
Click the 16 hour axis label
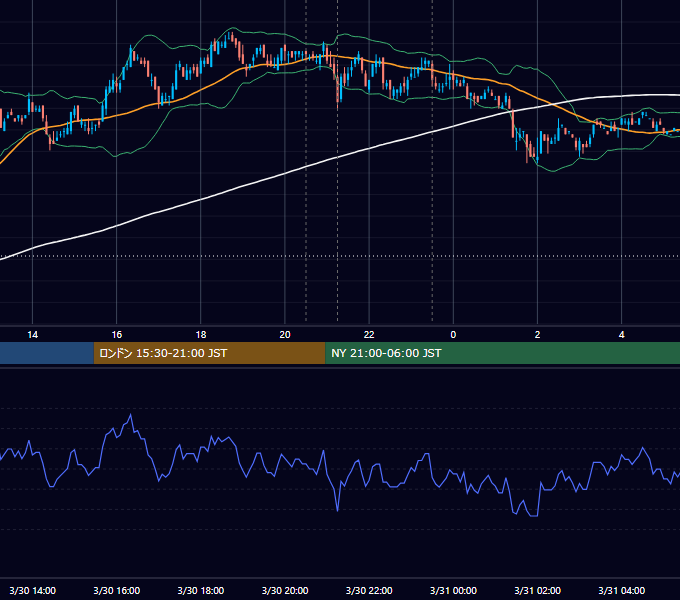tap(117, 335)
